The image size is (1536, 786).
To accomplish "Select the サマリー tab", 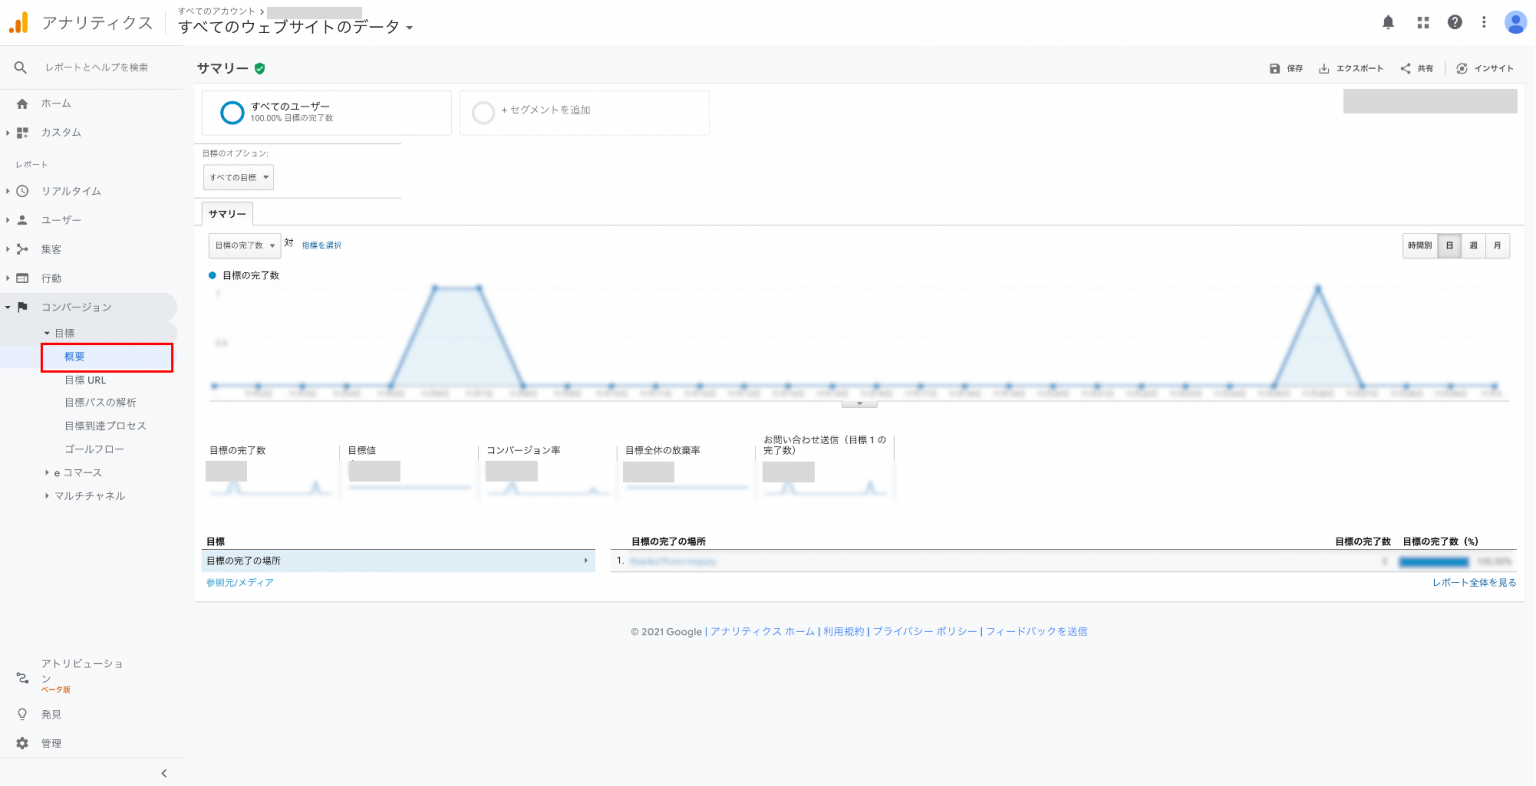I will pos(227,214).
